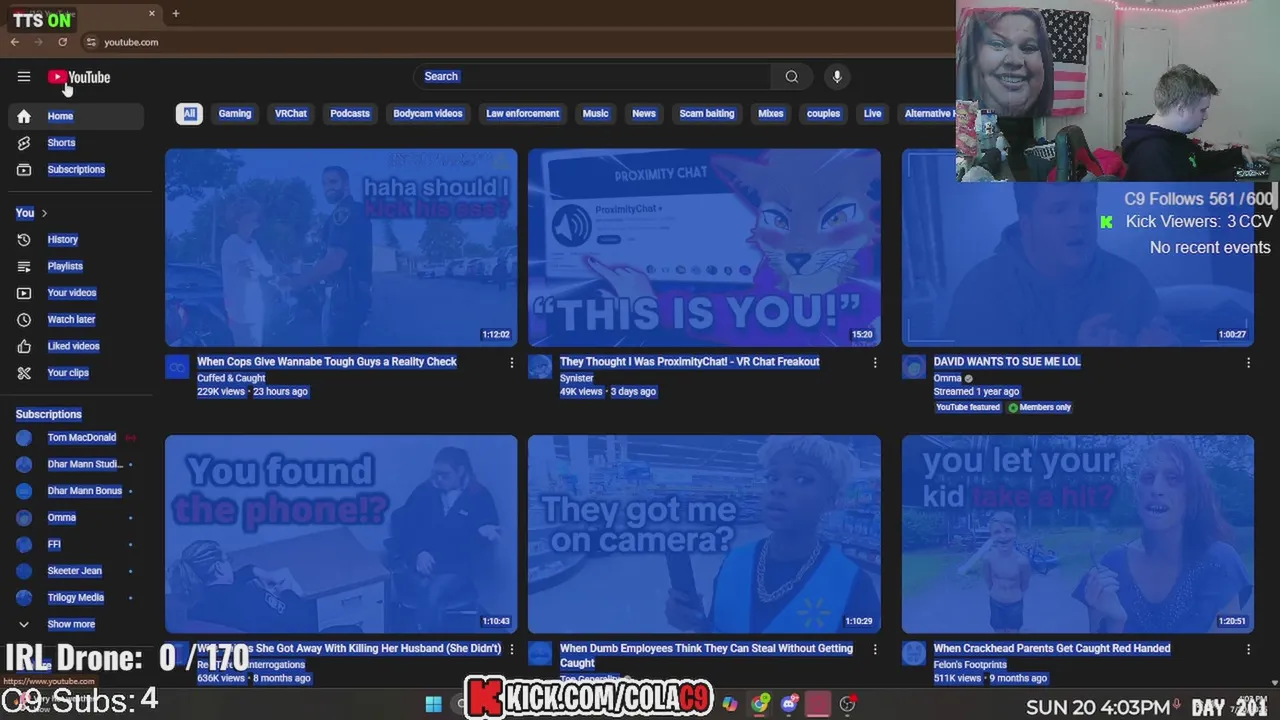This screenshot has width=1280, height=720.
Task: Open options for Dumb Employees video
Action: click(874, 650)
